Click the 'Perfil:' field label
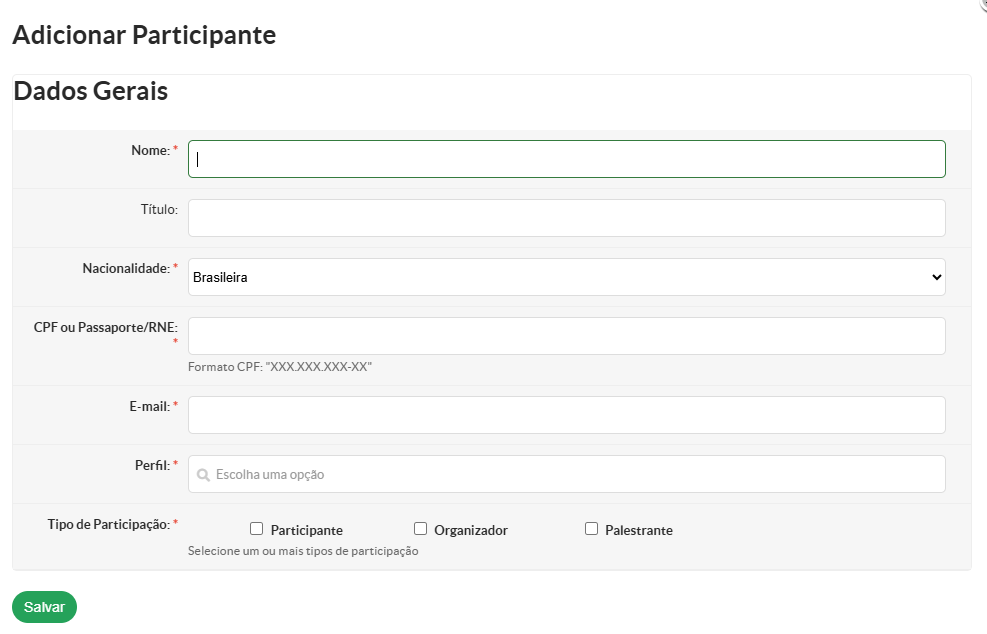987x634 pixels. 152,464
